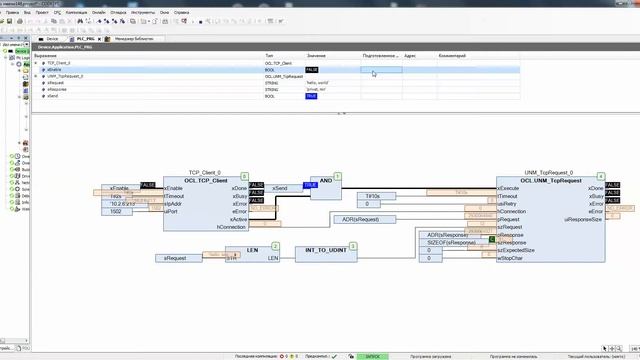Click the red compile error counter icon
The width and height of the screenshot is (640, 360).
[x=282, y=356]
